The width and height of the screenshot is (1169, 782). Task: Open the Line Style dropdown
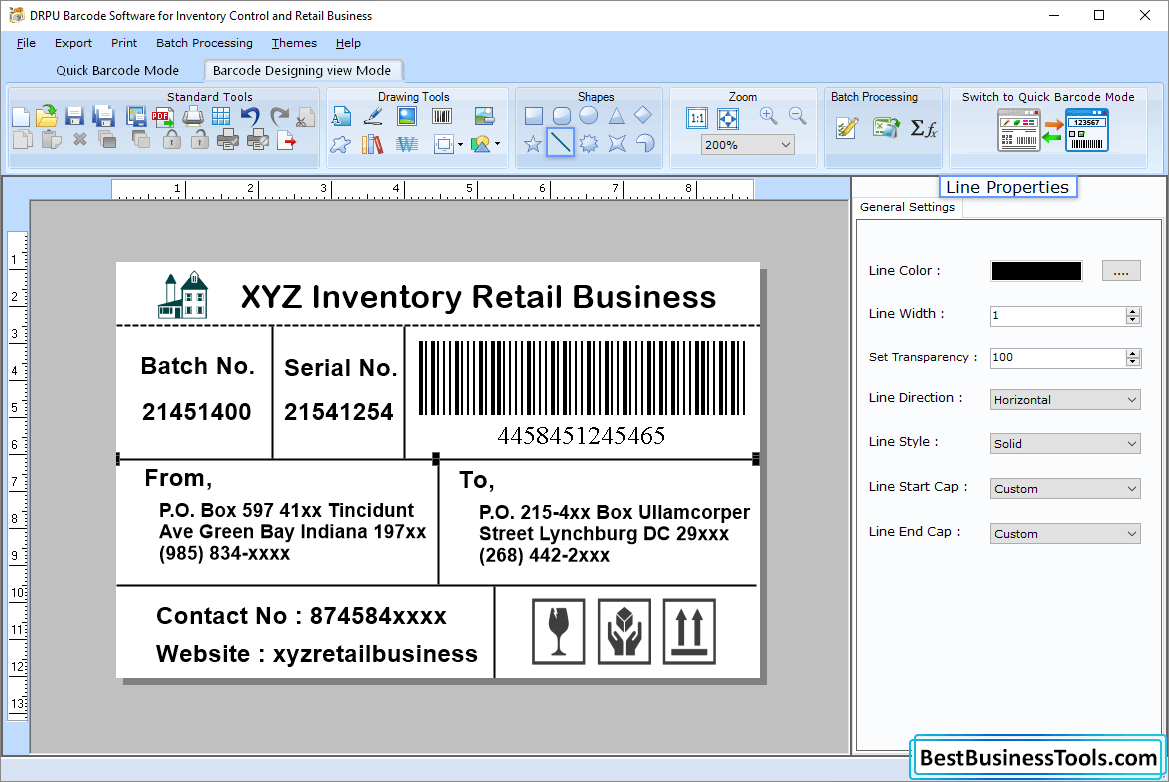pyautogui.click(x=1065, y=444)
